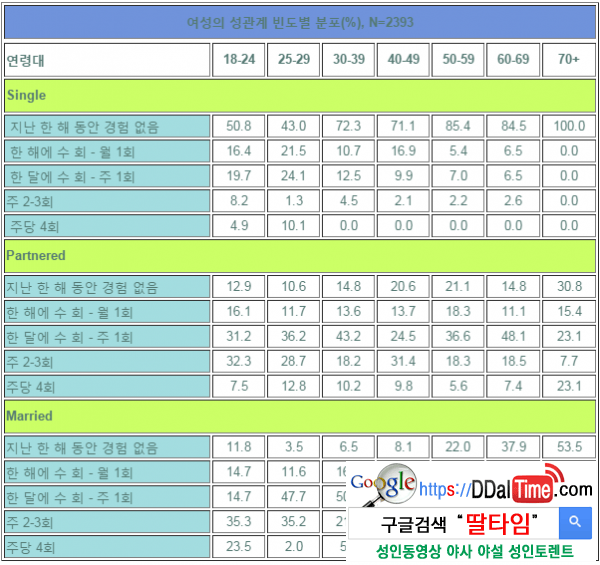Click the 'Single' section heading

coord(300,96)
